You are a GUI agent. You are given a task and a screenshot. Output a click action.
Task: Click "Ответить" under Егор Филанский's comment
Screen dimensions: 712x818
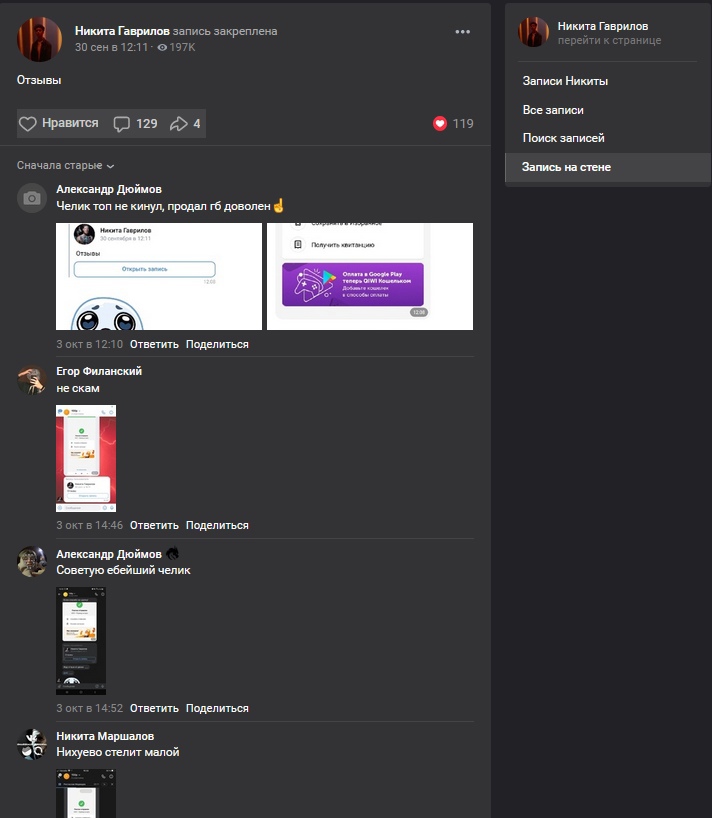154,525
